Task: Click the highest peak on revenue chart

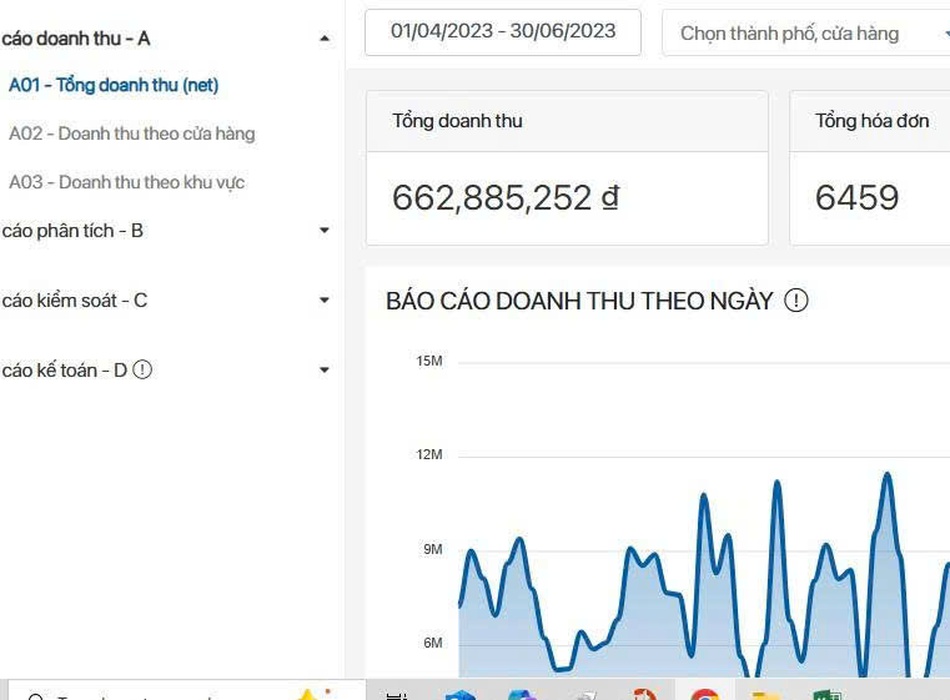Action: tap(886, 475)
